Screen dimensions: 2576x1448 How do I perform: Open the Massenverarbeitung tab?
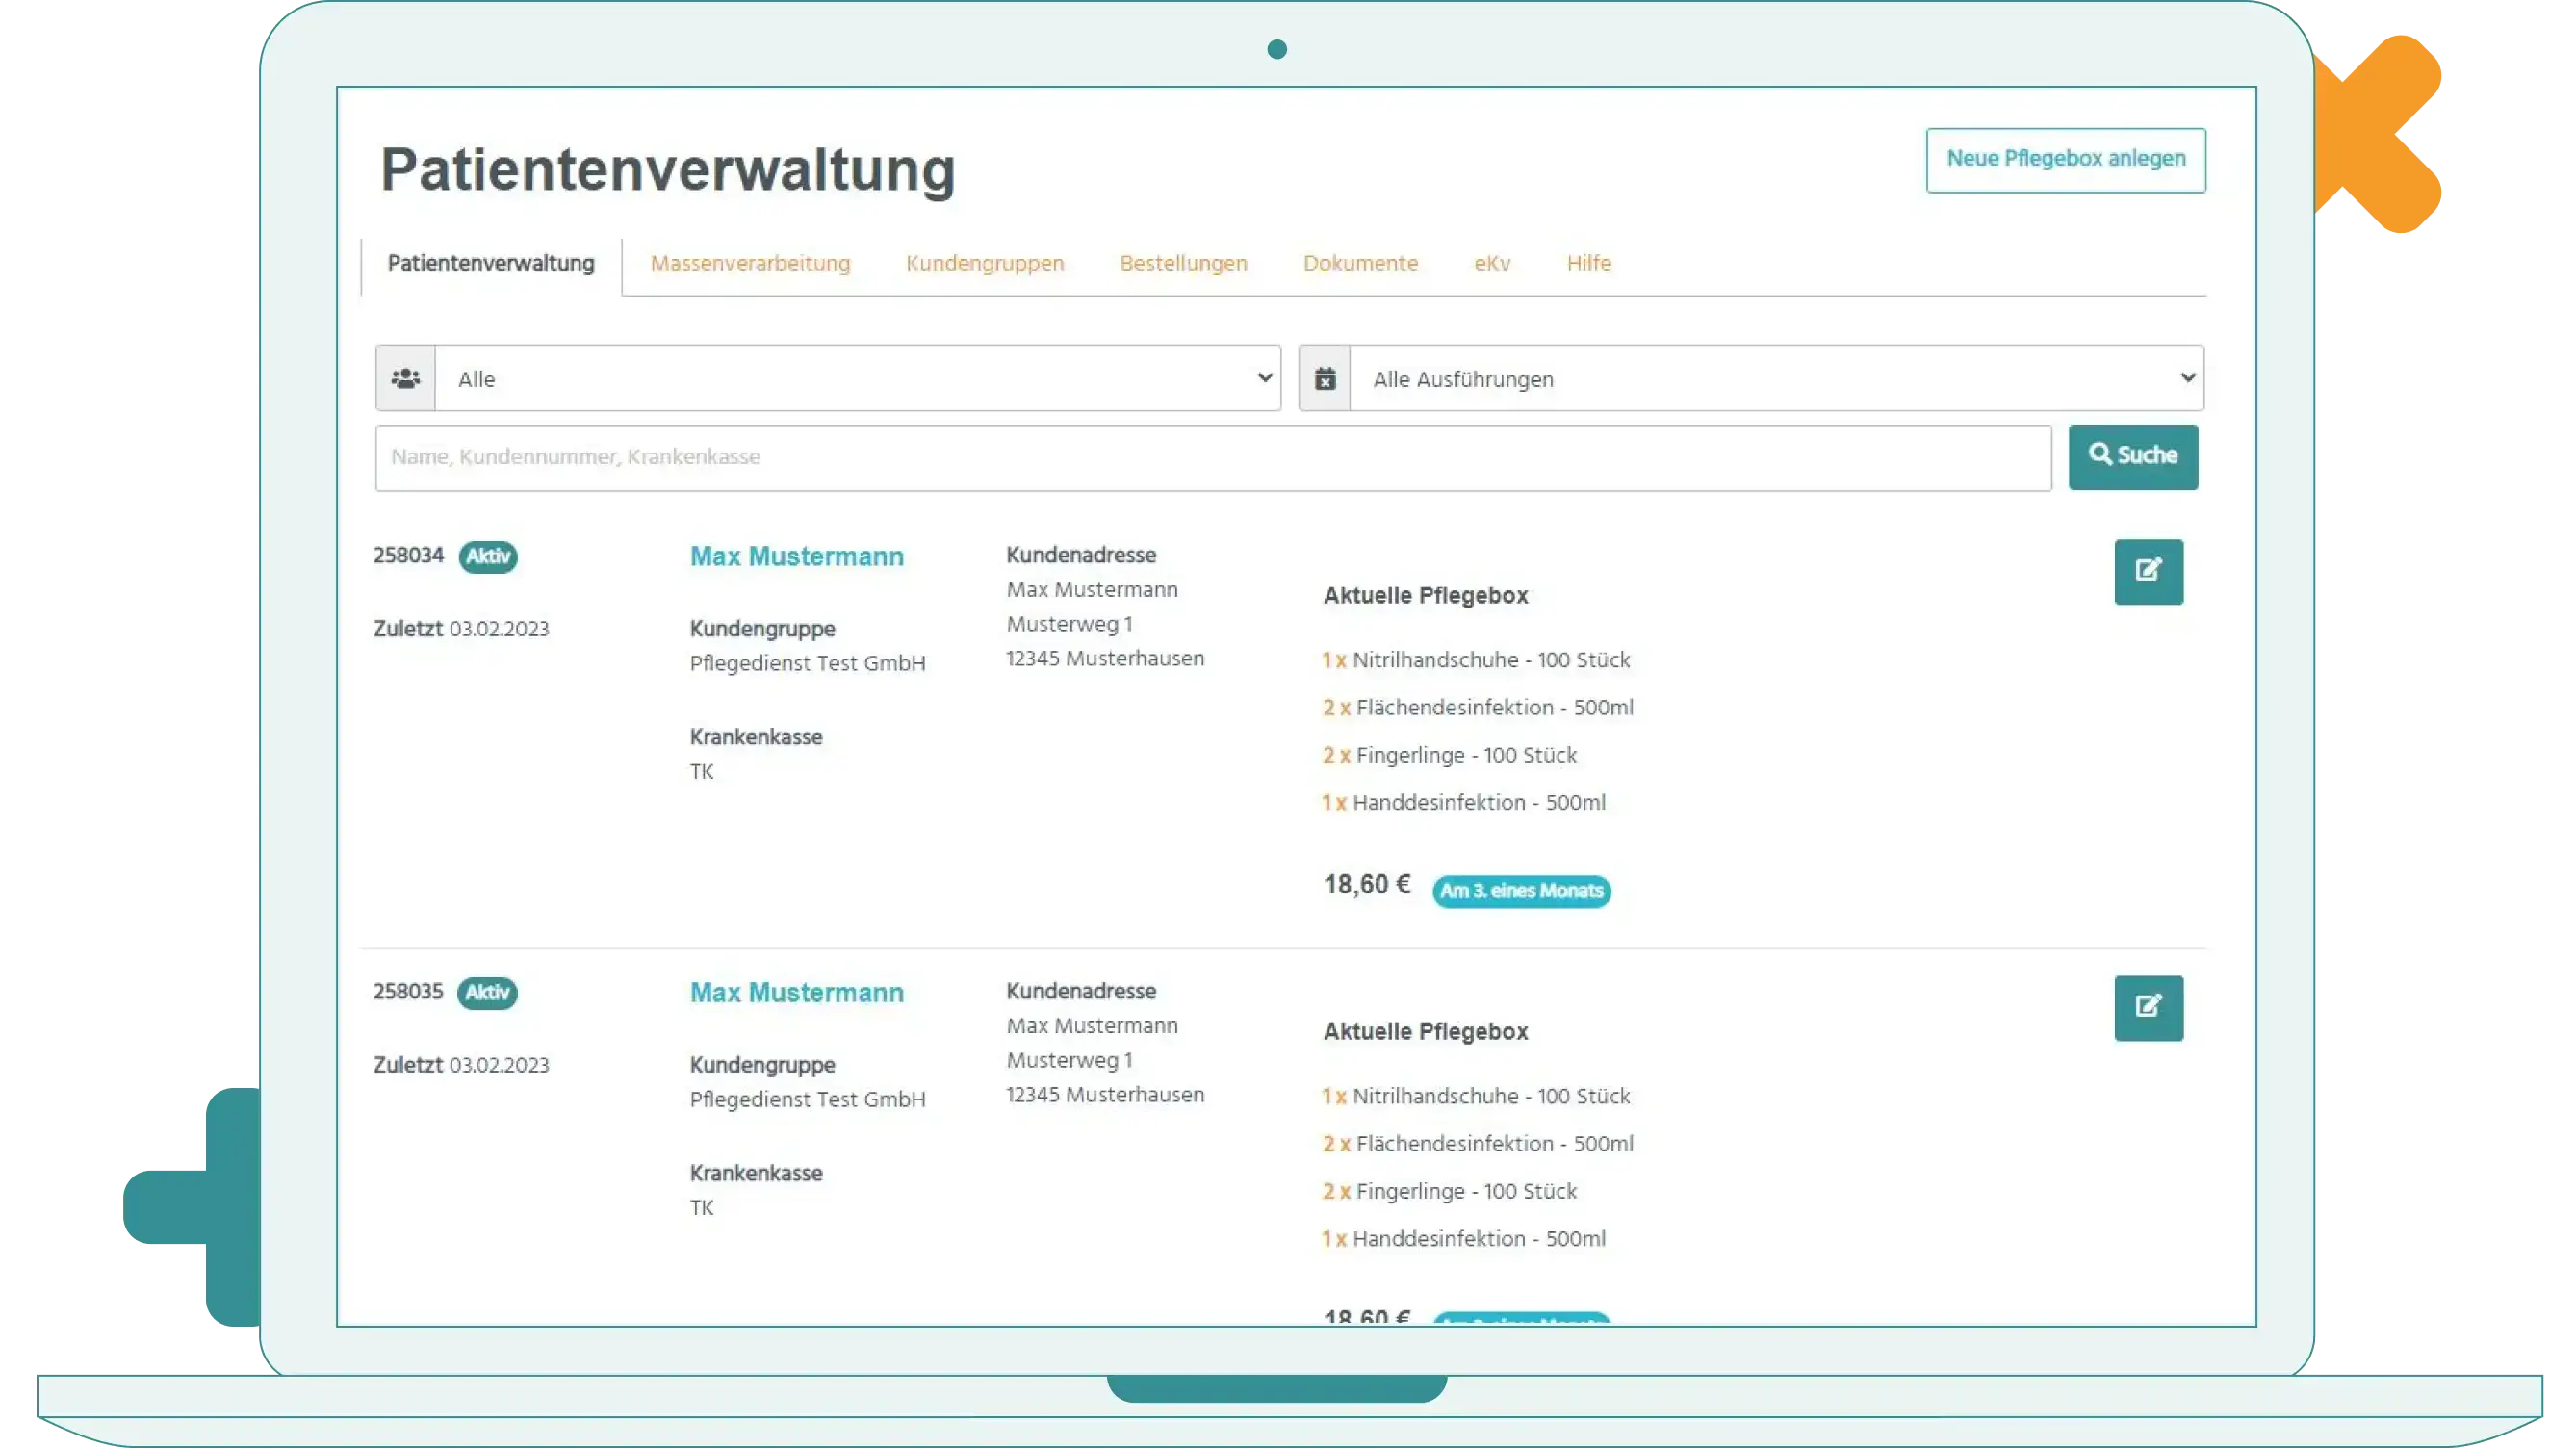coord(750,263)
